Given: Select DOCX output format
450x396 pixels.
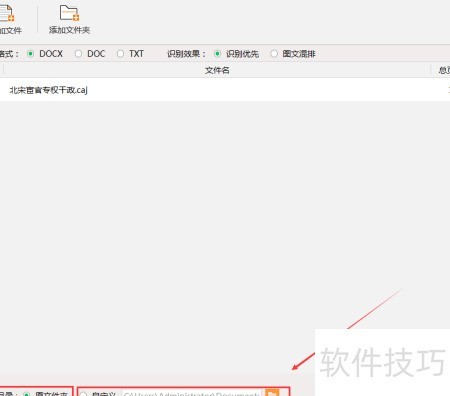Looking at the screenshot, I should pyautogui.click(x=30, y=54).
